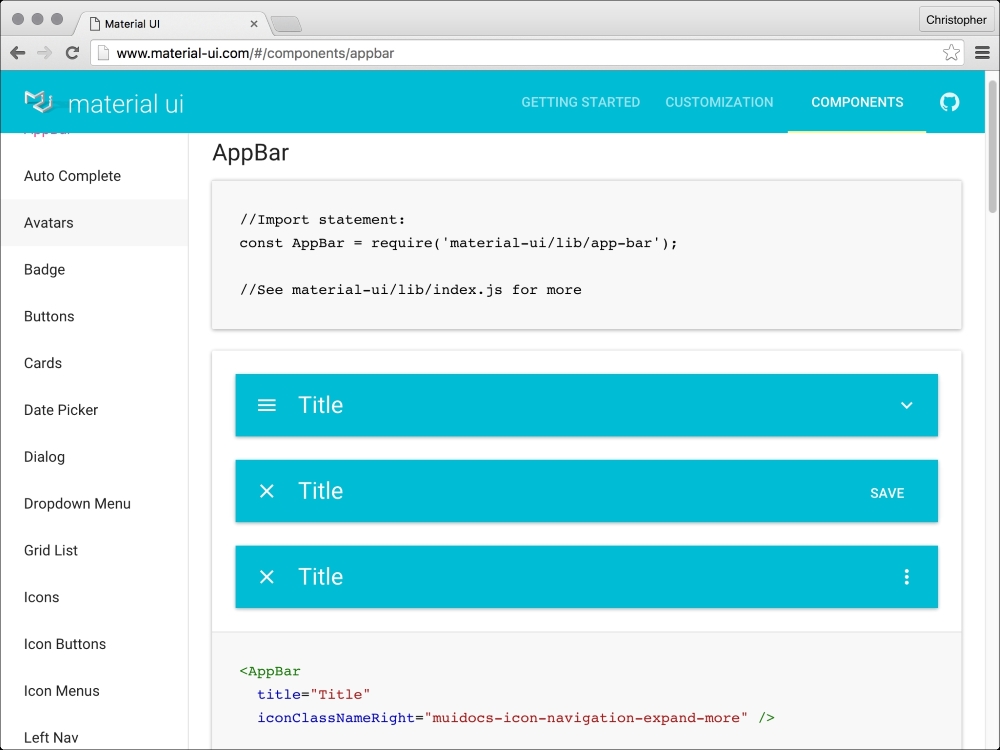This screenshot has height=750, width=1000.
Task: Open Icon Buttons page
Action: (94, 644)
